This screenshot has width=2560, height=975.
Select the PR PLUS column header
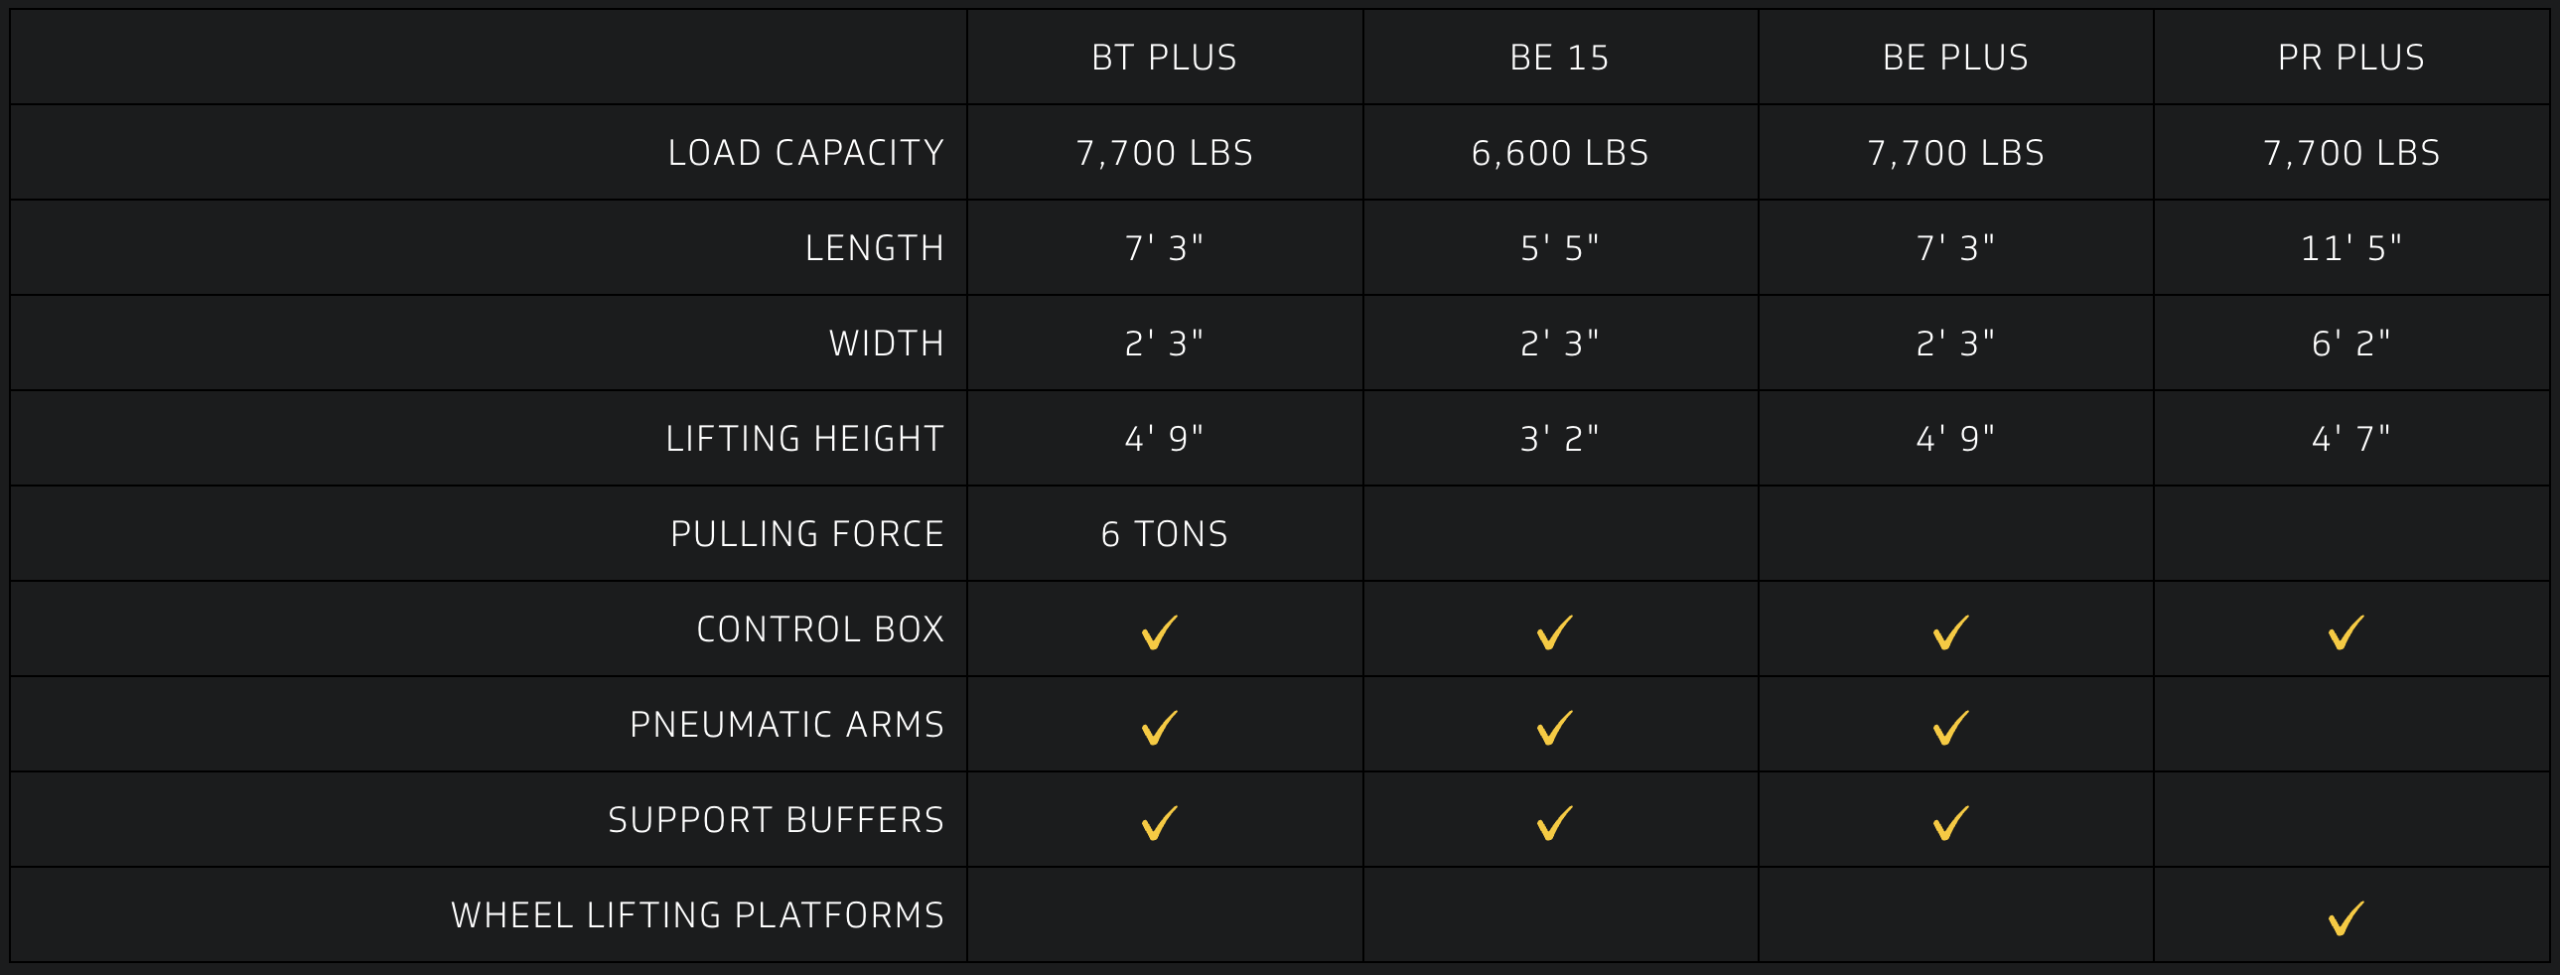2351,58
